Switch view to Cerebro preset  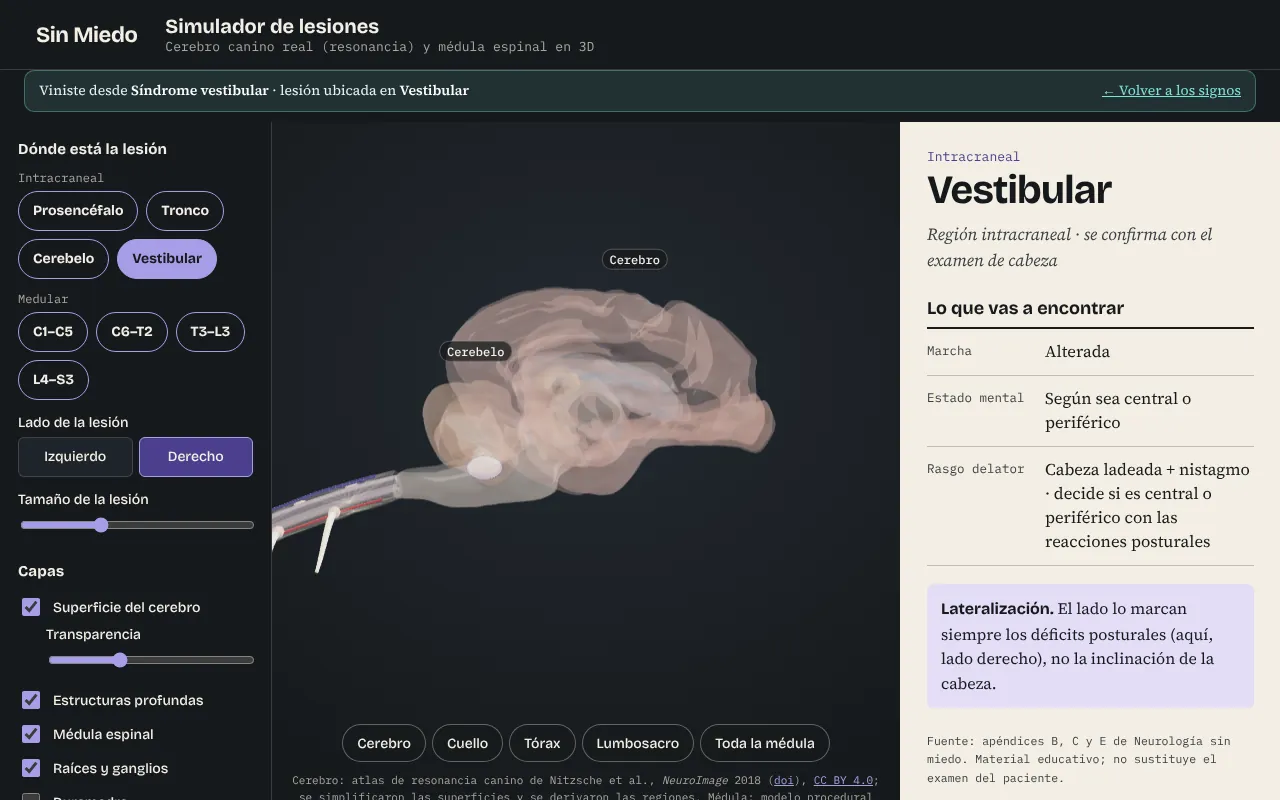tap(384, 744)
